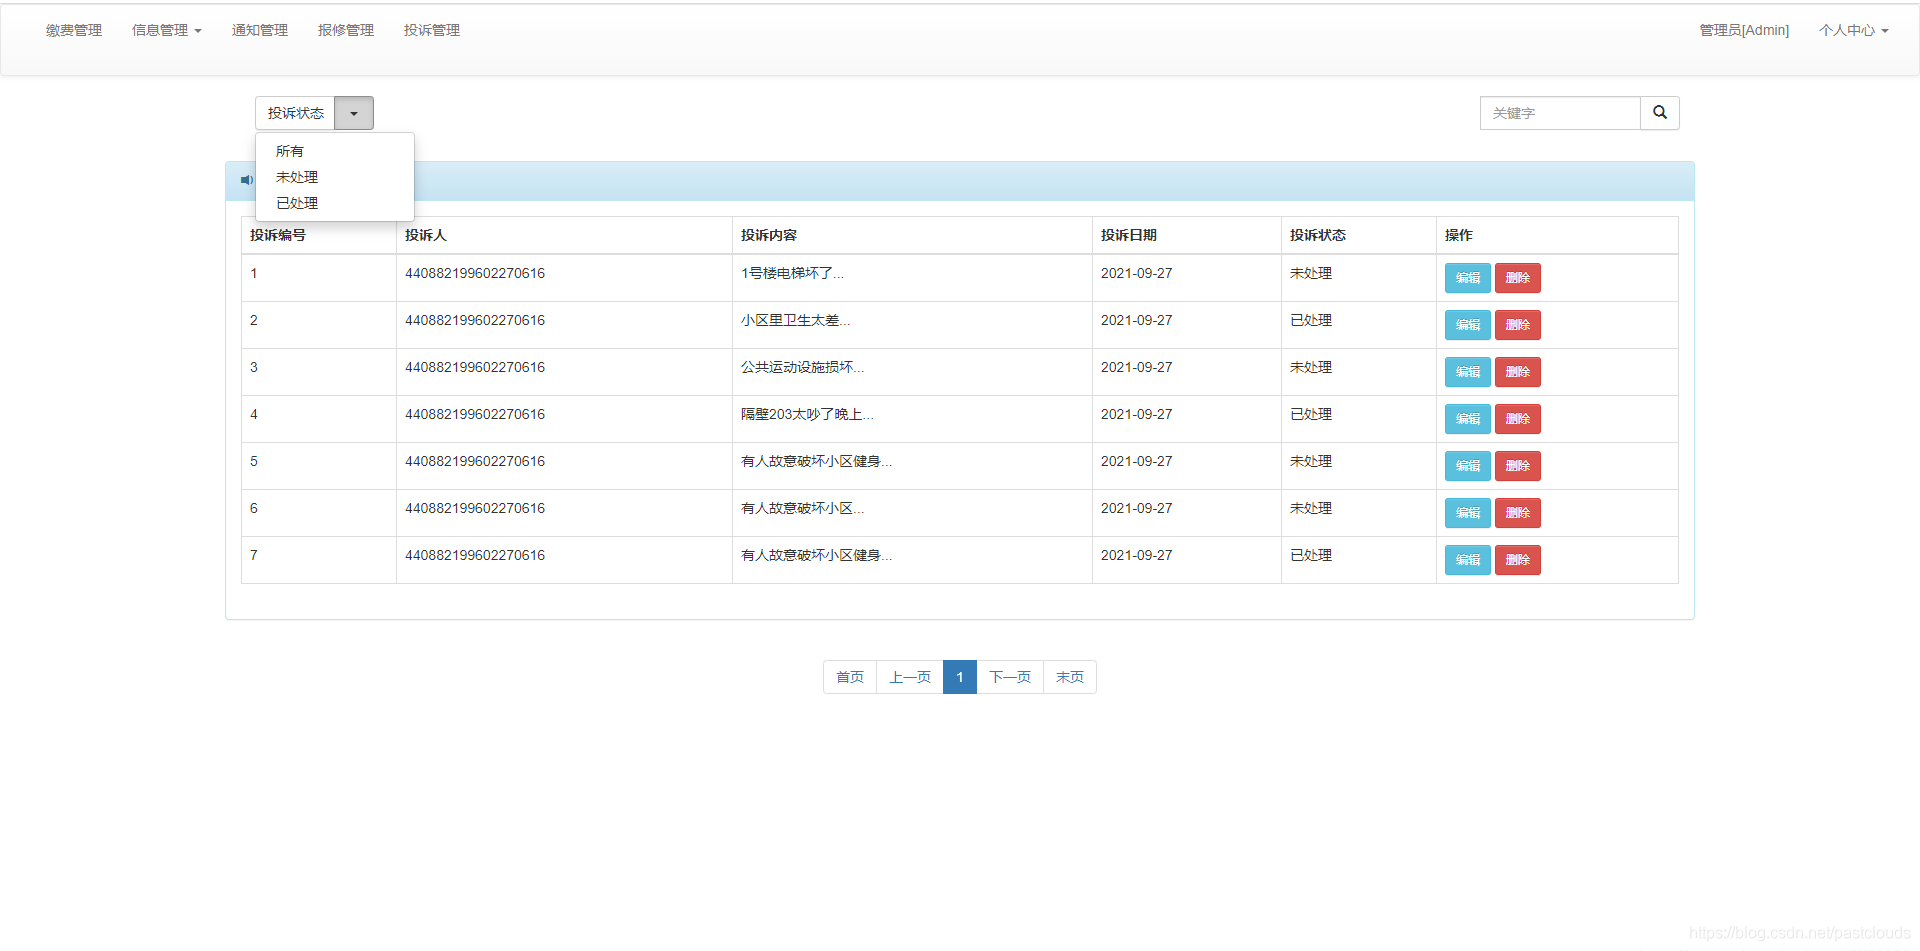The width and height of the screenshot is (1920, 951).
Task: Go to 通知管理
Action: (x=260, y=30)
